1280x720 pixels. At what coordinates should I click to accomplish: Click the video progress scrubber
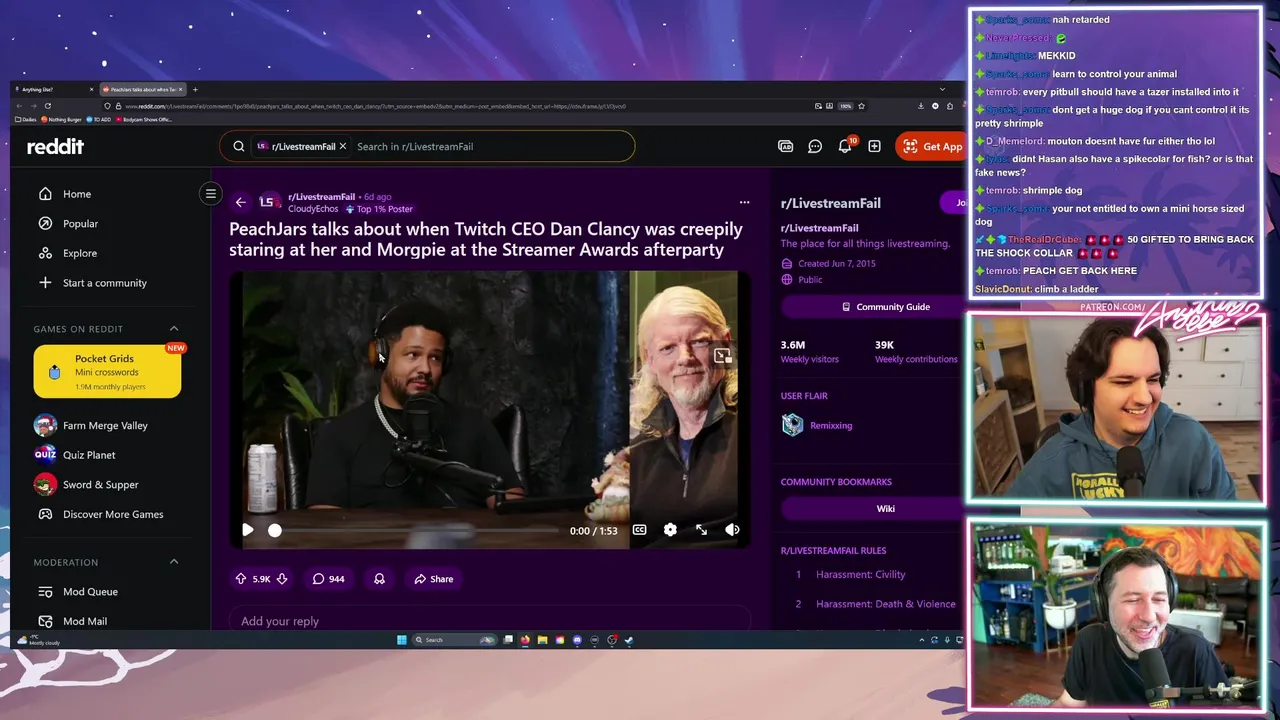point(275,530)
